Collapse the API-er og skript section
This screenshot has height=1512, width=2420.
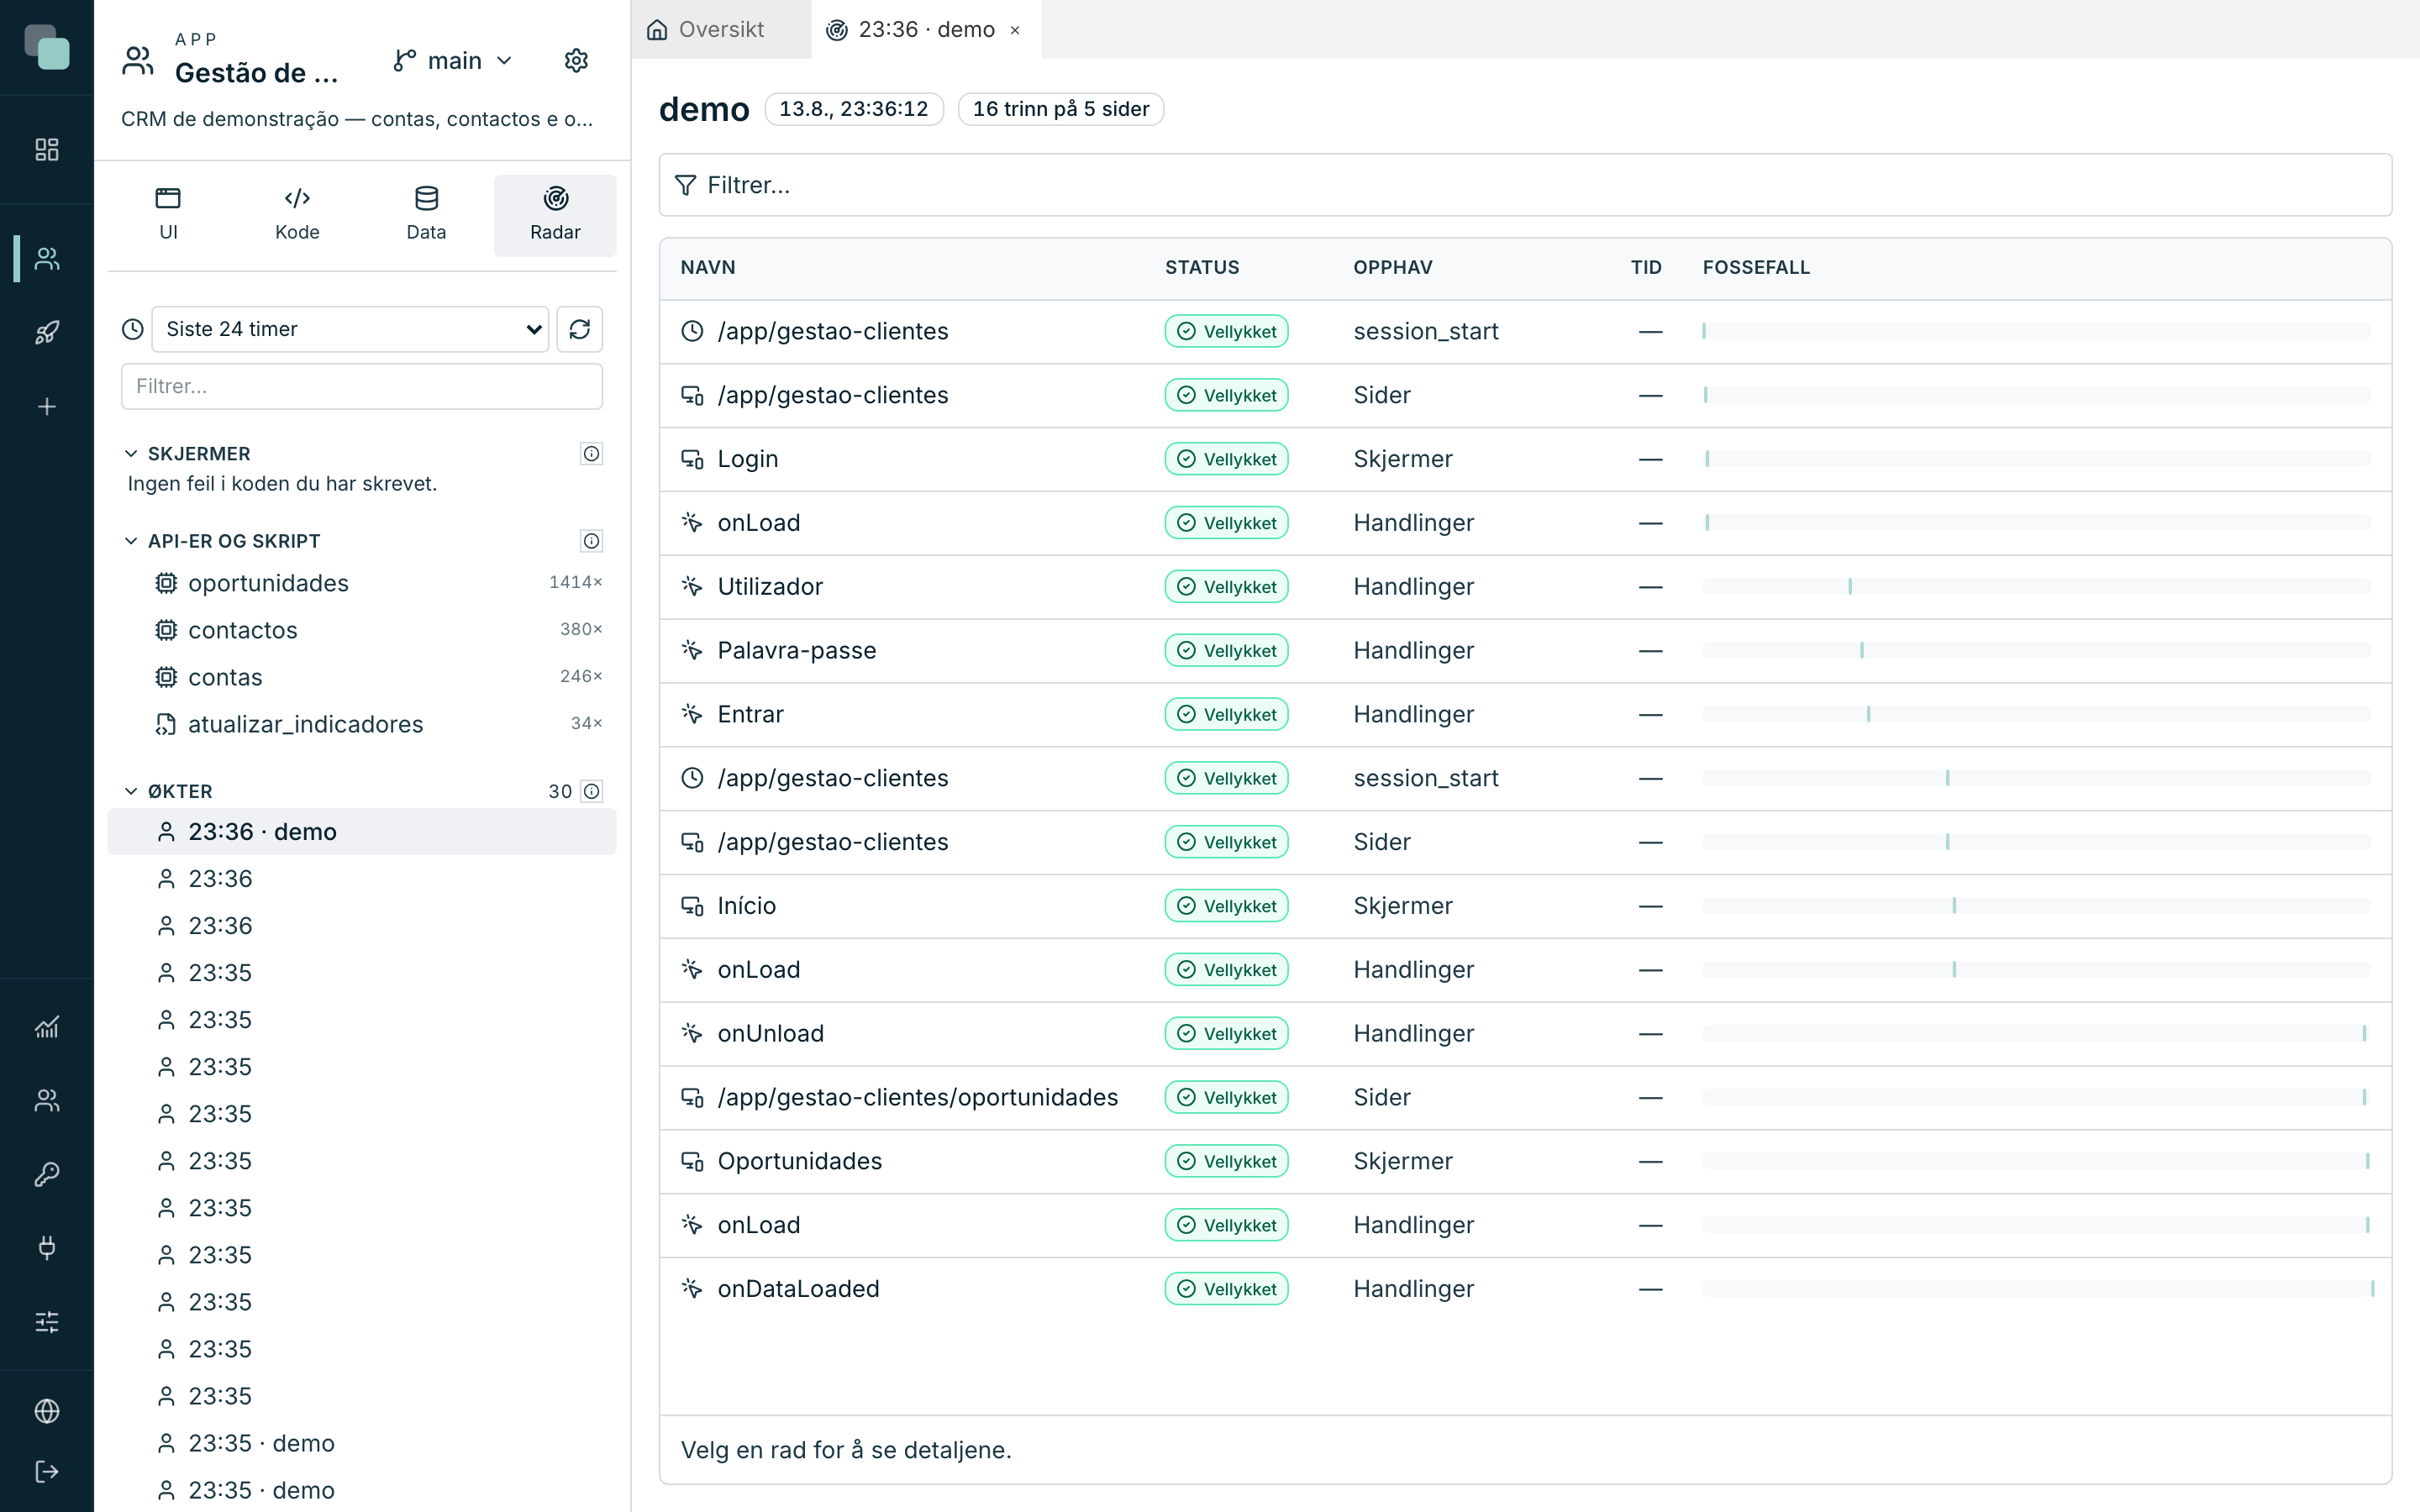tap(130, 541)
